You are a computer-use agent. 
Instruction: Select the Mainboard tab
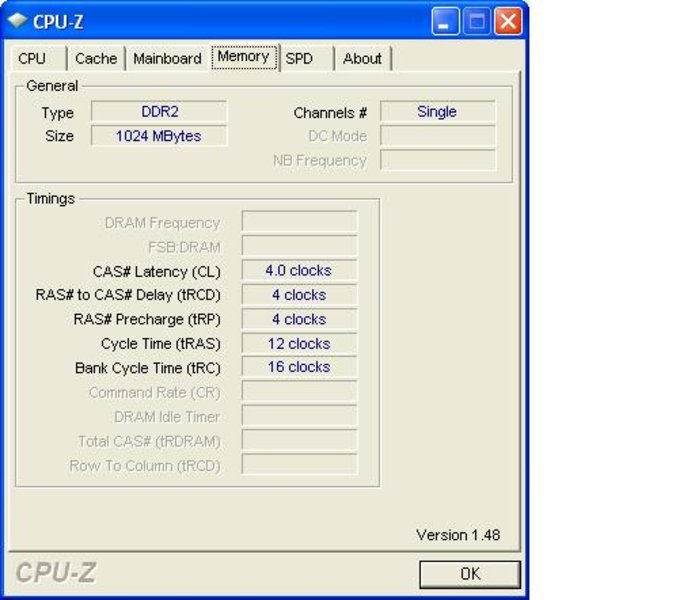[168, 58]
